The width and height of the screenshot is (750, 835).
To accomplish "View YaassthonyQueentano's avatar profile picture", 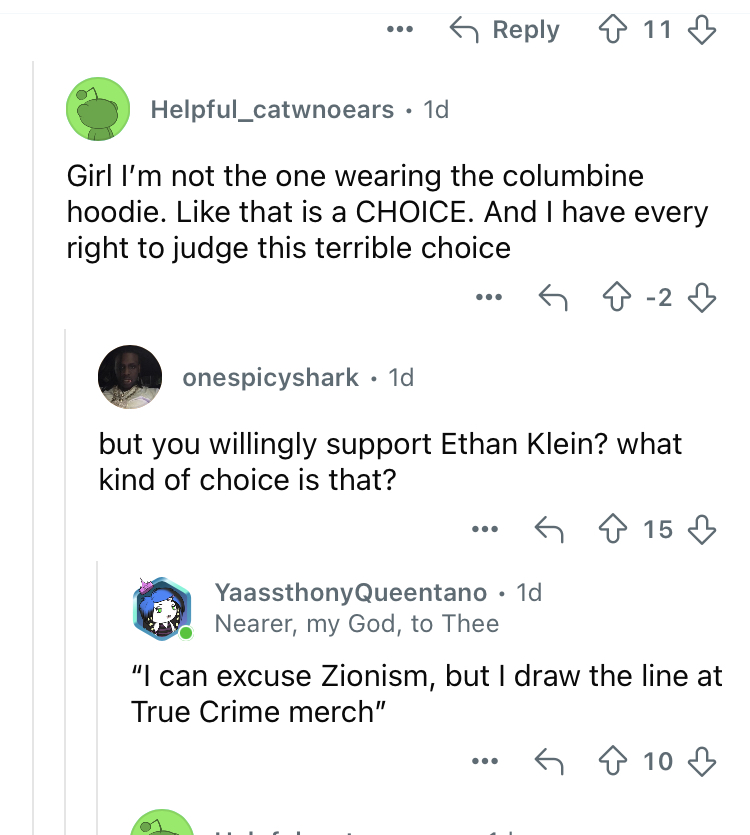I will [162, 609].
